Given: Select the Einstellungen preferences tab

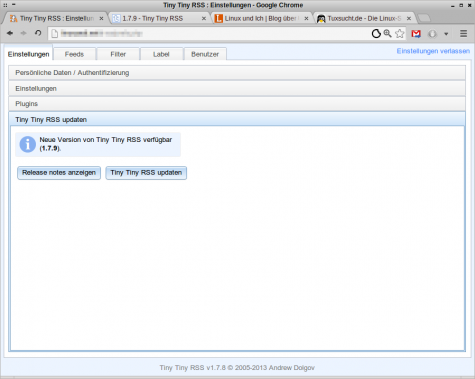Looking at the screenshot, I should 29,54.
